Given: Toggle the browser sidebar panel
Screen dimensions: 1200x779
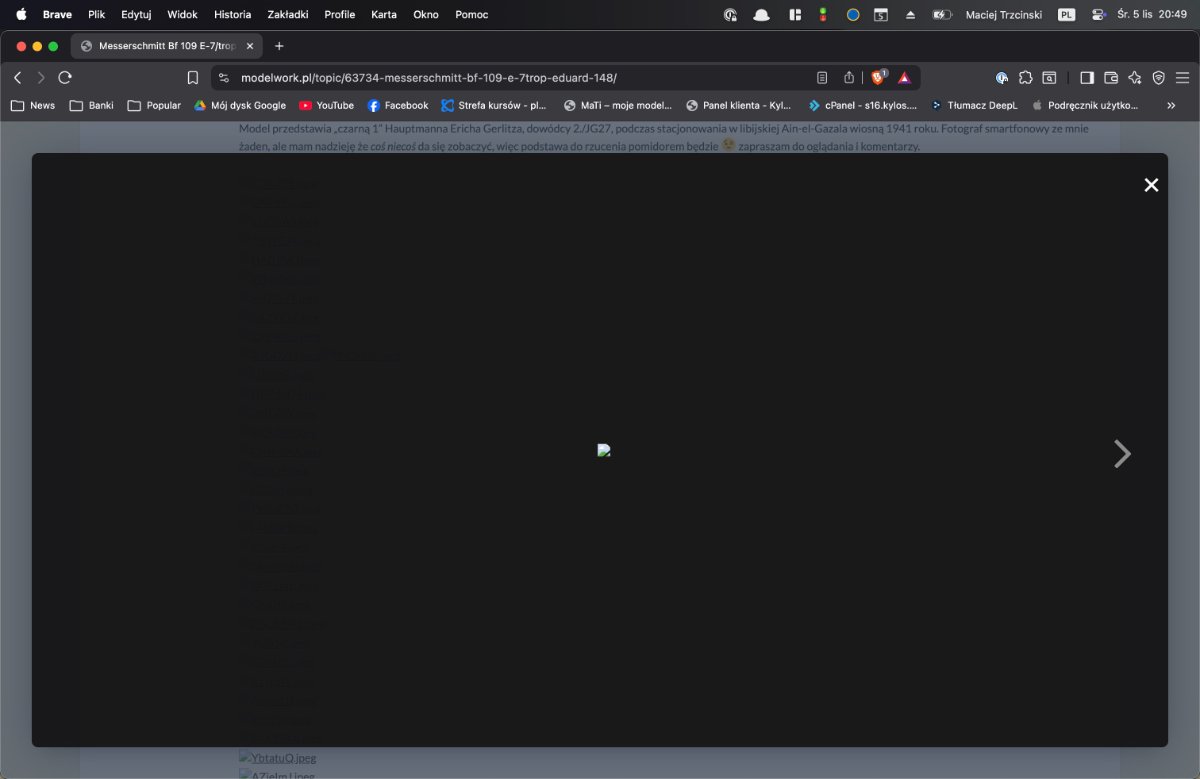Looking at the screenshot, I should click(1087, 77).
